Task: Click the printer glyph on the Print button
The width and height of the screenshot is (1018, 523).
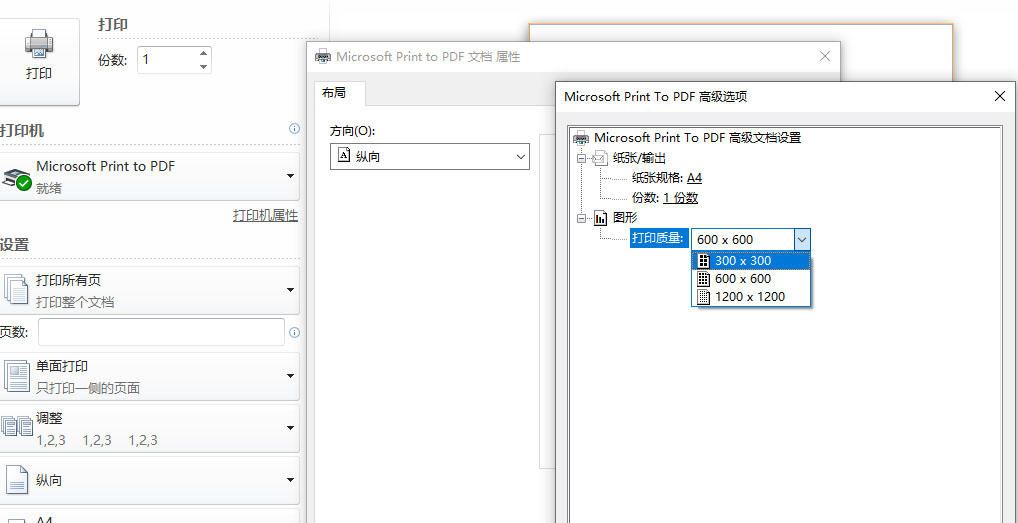Action: coord(39,43)
